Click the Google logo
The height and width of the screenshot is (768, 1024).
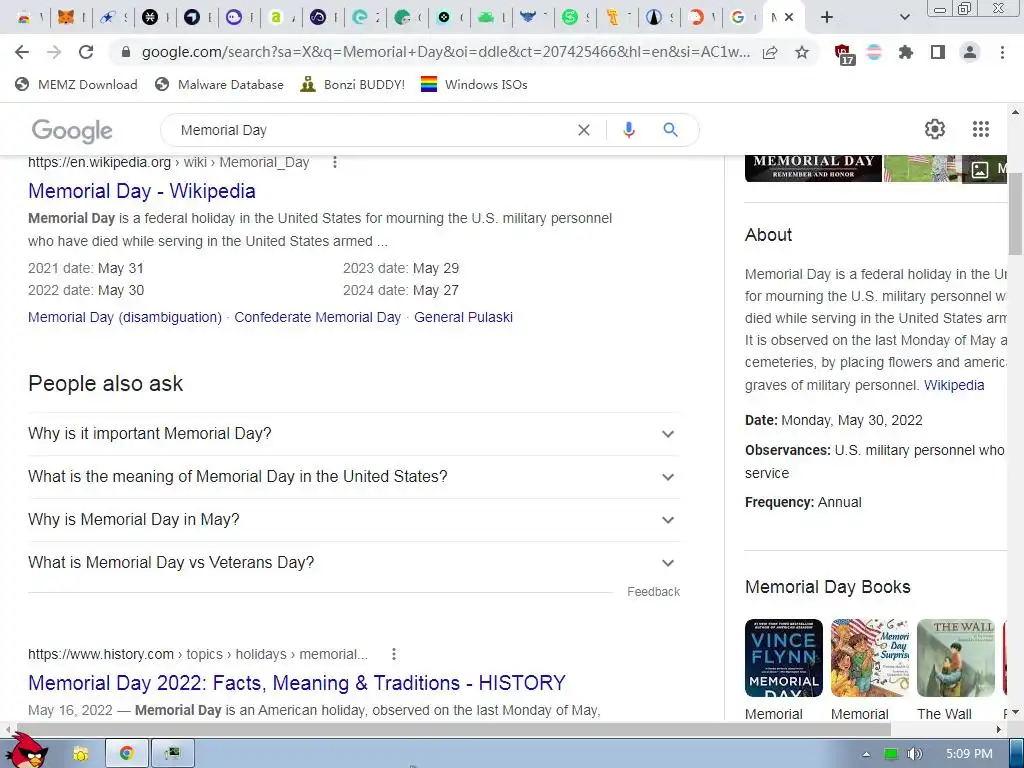[72, 131]
